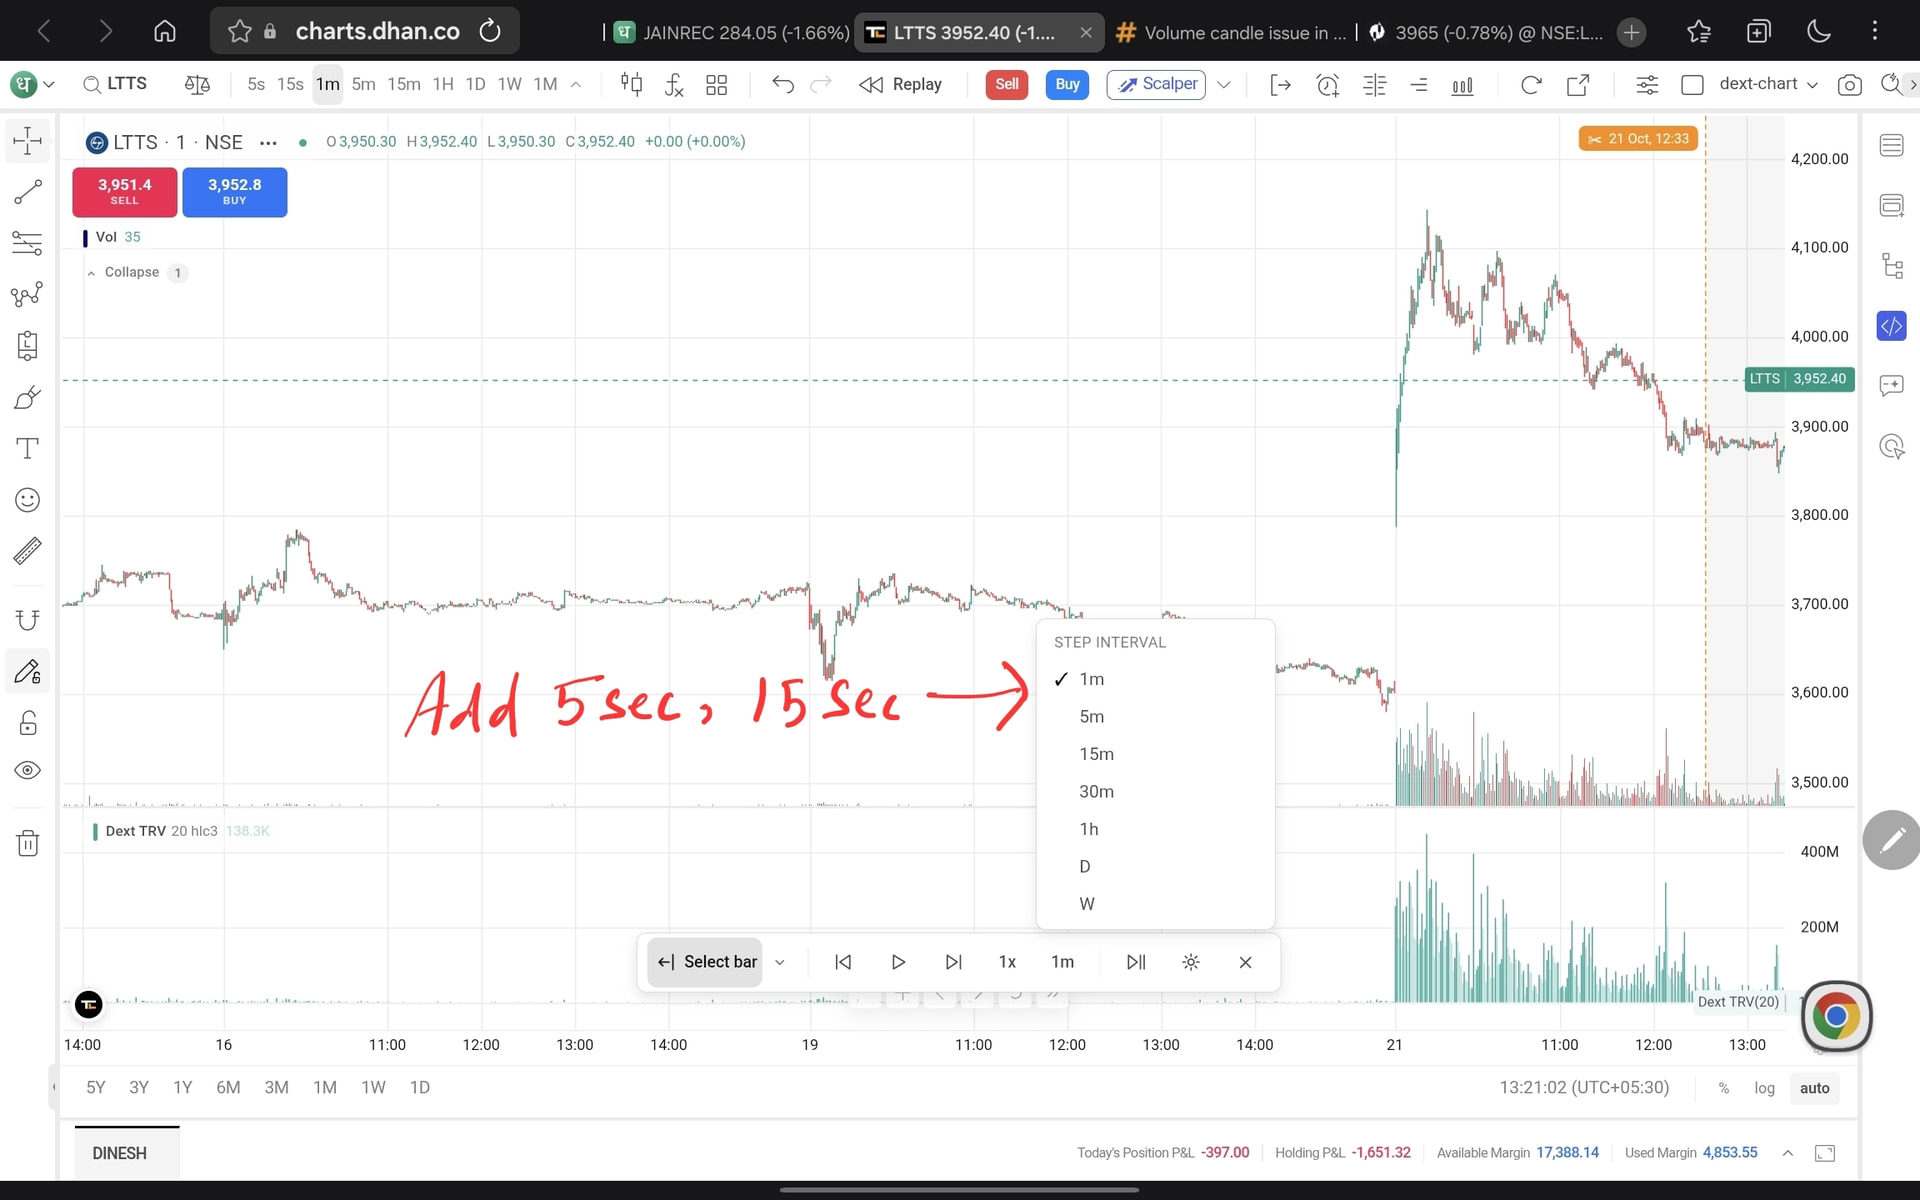
Task: Click the 3,951.4 SELL price button
Action: (x=125, y=192)
